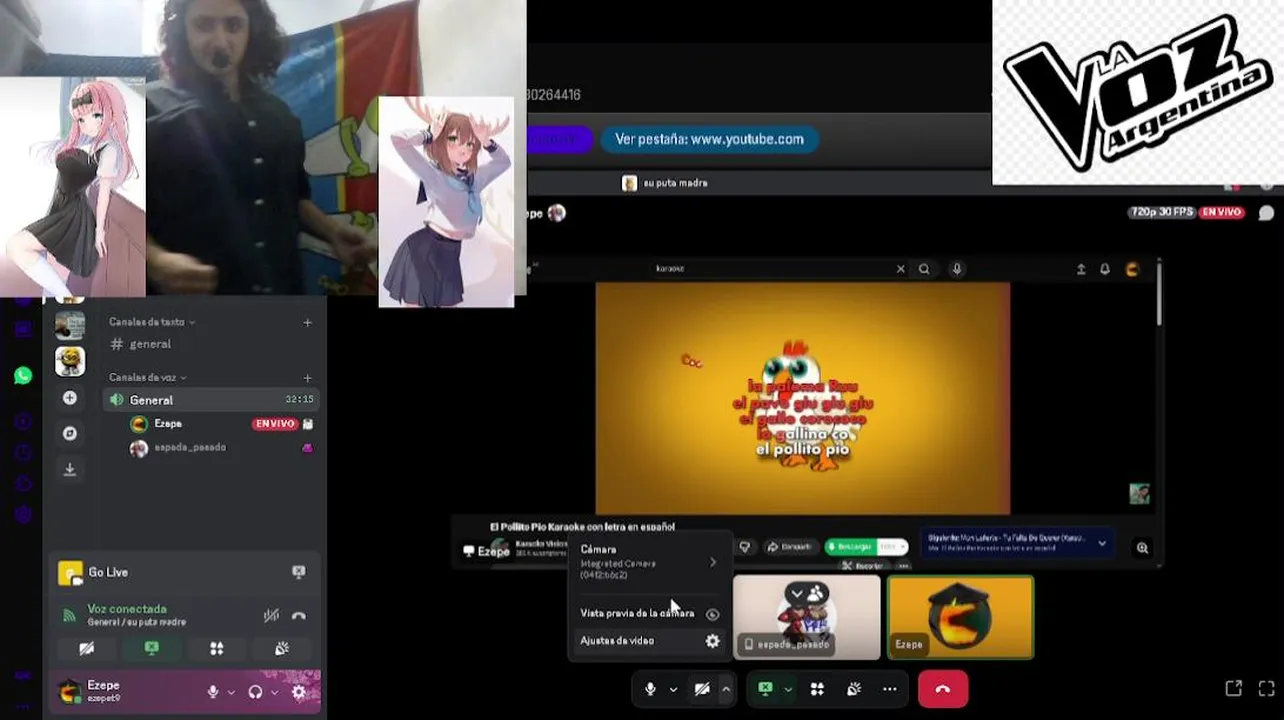
Task: Turn on camera in the sidebar panel
Action: click(x=87, y=648)
